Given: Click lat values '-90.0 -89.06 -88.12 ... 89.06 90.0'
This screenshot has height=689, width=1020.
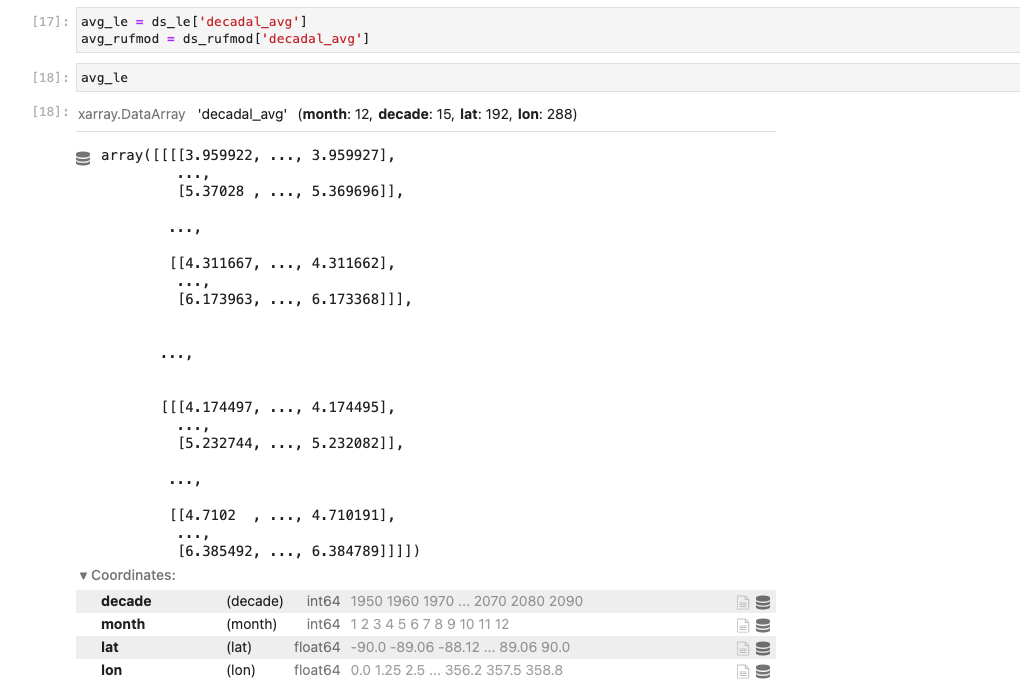Looking at the screenshot, I should [x=460, y=647].
